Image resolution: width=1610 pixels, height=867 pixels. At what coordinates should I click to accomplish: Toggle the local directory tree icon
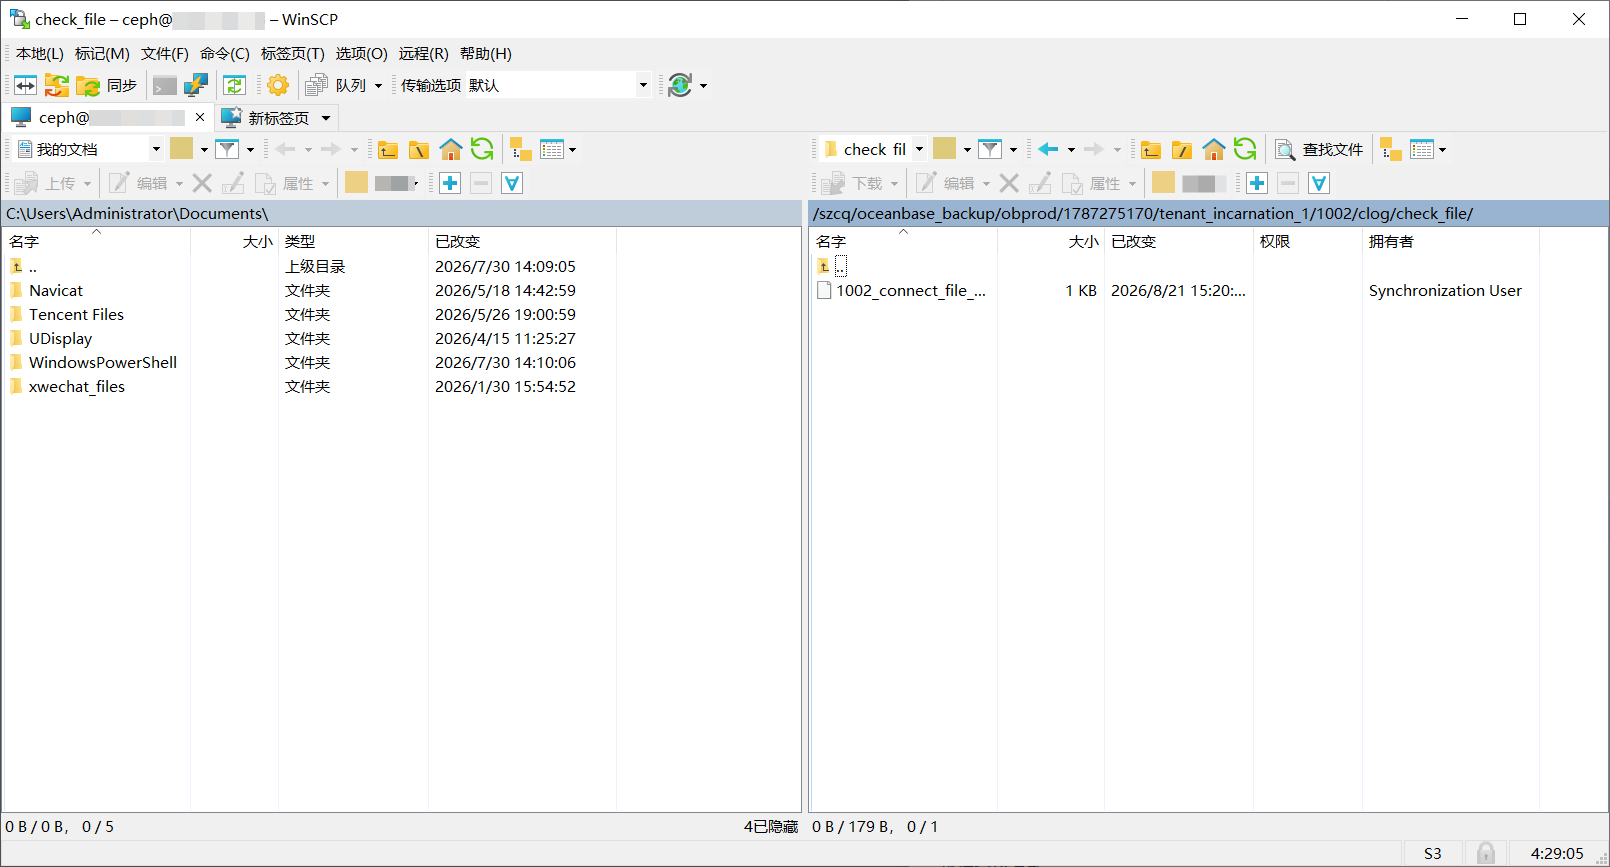521,150
